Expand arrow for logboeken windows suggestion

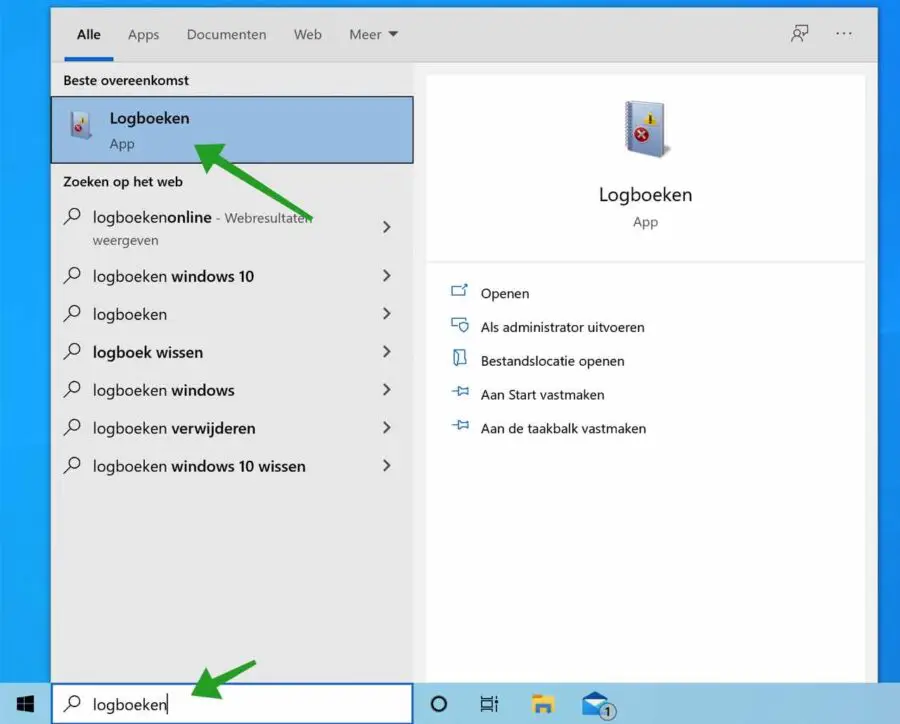click(387, 389)
